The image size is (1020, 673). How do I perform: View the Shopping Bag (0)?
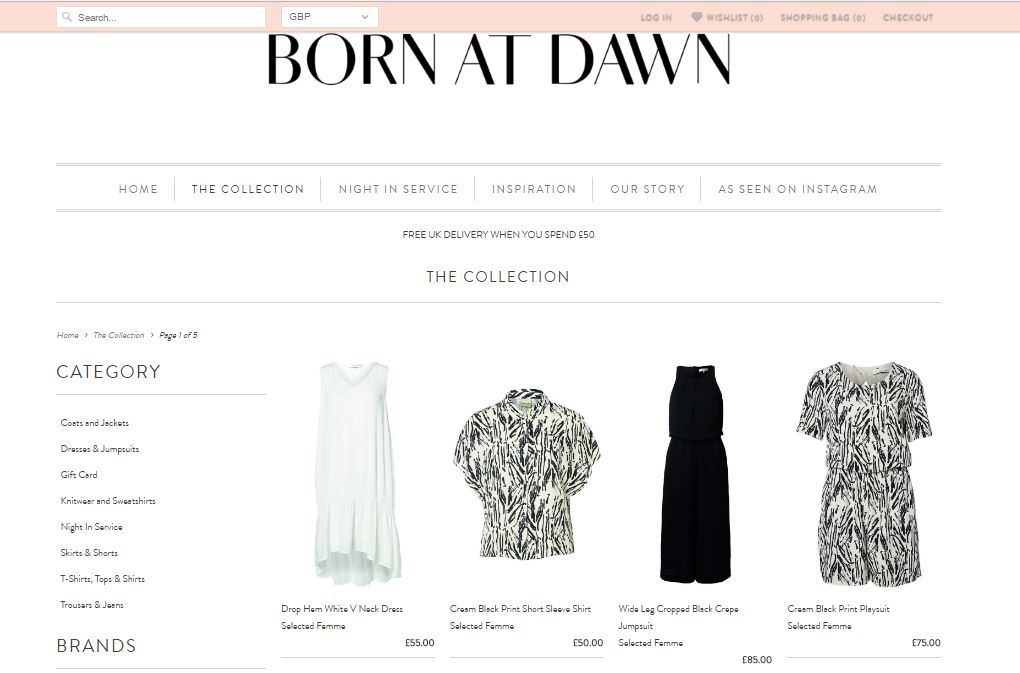pyautogui.click(x=823, y=18)
